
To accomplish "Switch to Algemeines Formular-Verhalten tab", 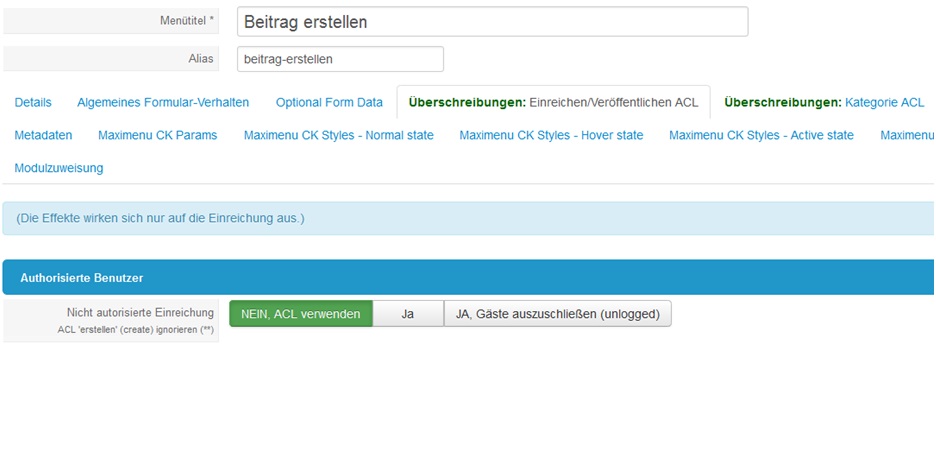I will [x=163, y=102].
